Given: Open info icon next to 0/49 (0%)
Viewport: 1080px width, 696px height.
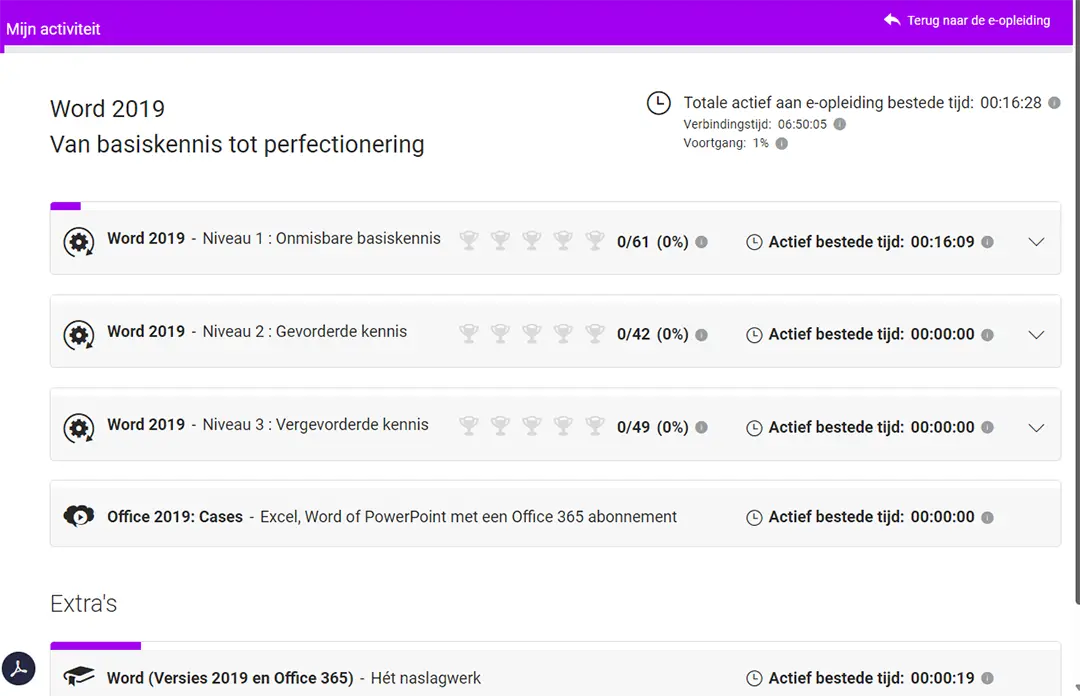Looking at the screenshot, I should [701, 427].
